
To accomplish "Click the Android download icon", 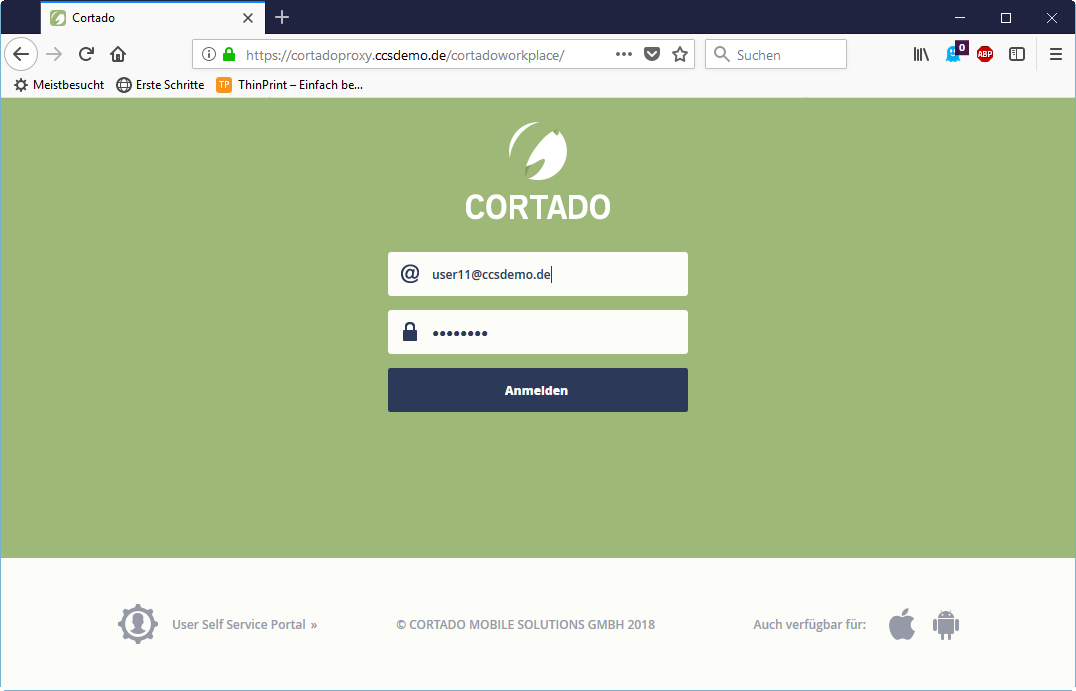I will [946, 624].
